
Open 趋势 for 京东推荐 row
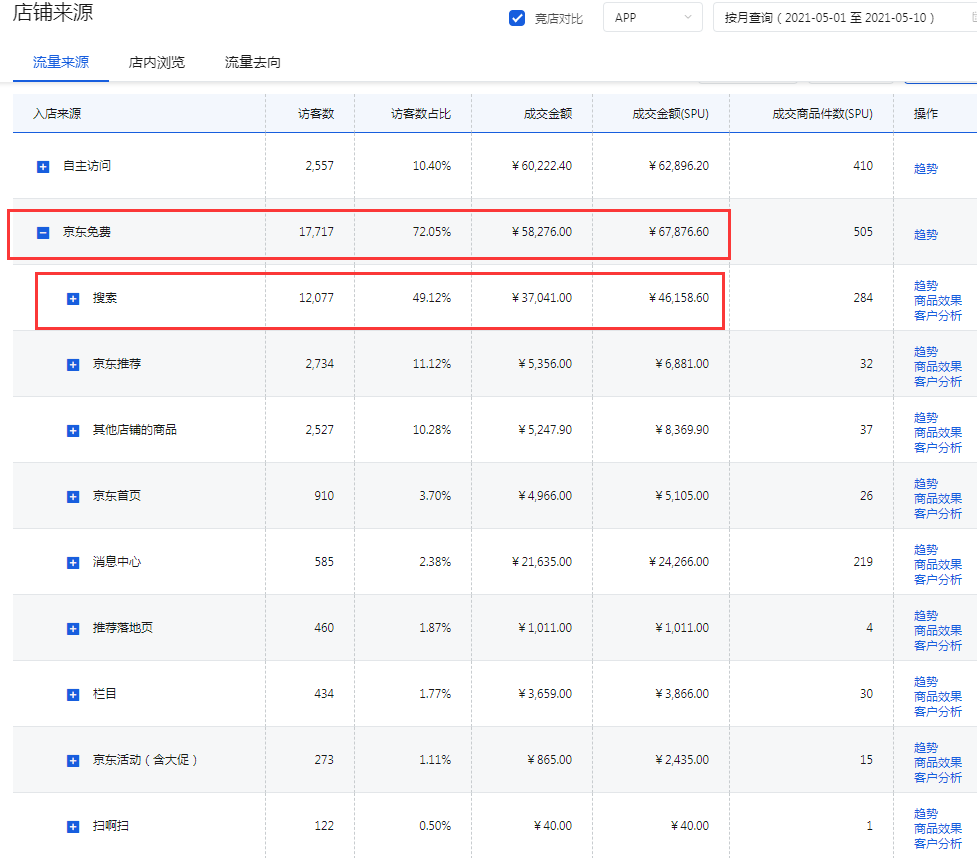(925, 352)
